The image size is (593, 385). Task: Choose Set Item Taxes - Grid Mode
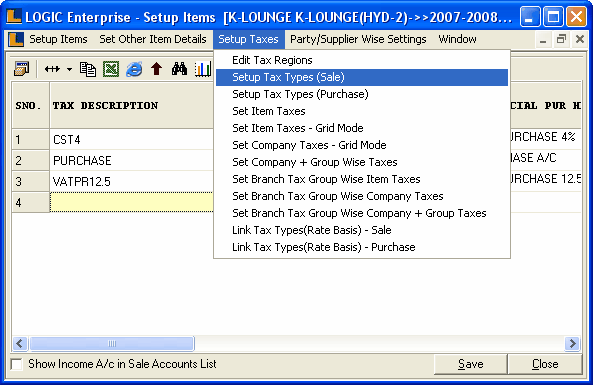362,128
